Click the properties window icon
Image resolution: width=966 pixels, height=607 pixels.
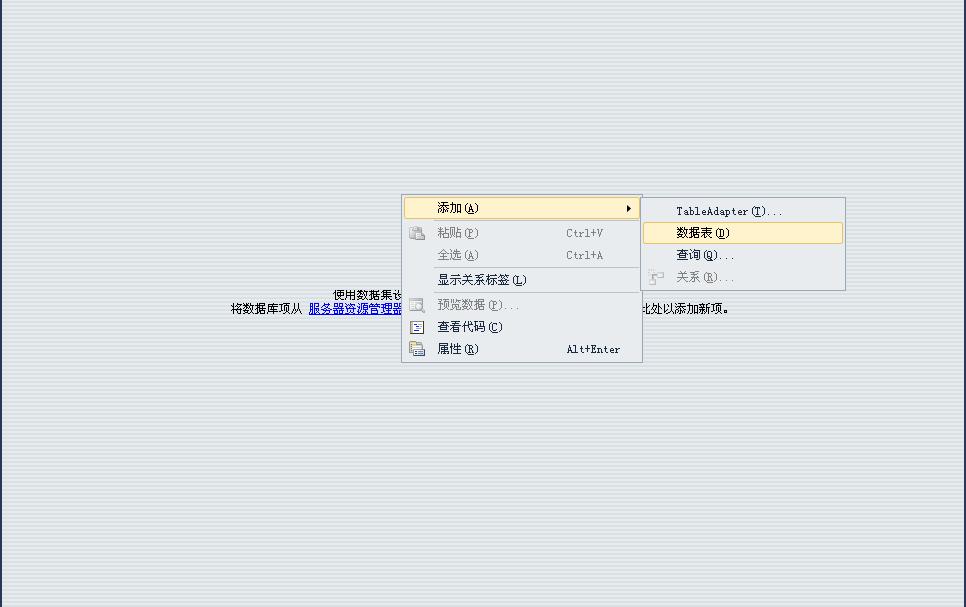[417, 349]
